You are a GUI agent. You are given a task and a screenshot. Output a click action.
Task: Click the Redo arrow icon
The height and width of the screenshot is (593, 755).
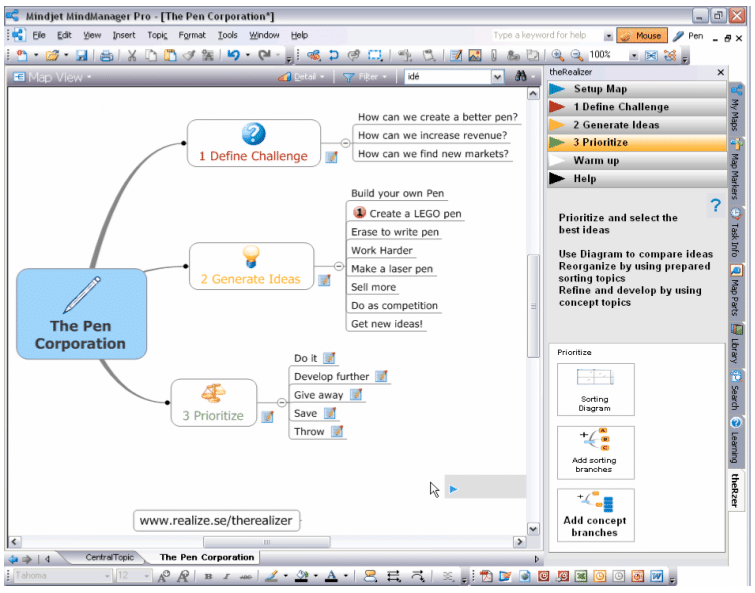(264, 55)
